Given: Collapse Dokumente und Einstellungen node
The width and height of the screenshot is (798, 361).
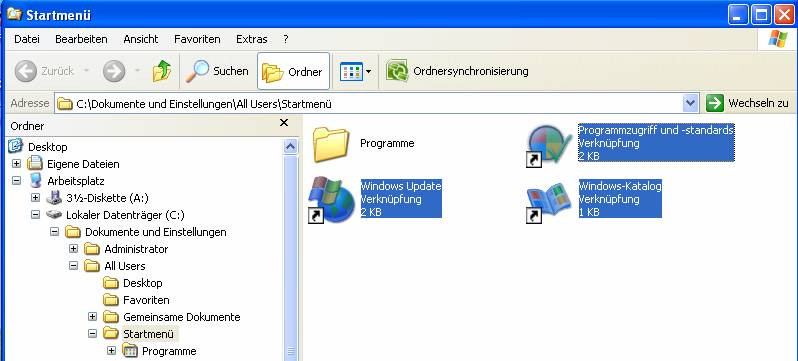Looking at the screenshot, I should (x=54, y=232).
